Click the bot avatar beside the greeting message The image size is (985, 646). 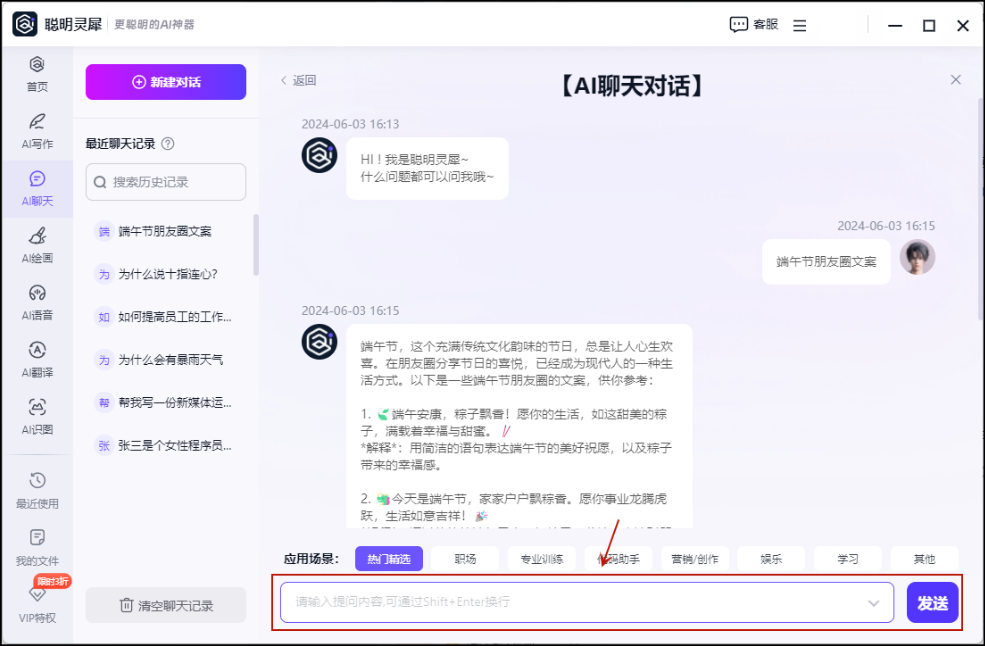319,155
